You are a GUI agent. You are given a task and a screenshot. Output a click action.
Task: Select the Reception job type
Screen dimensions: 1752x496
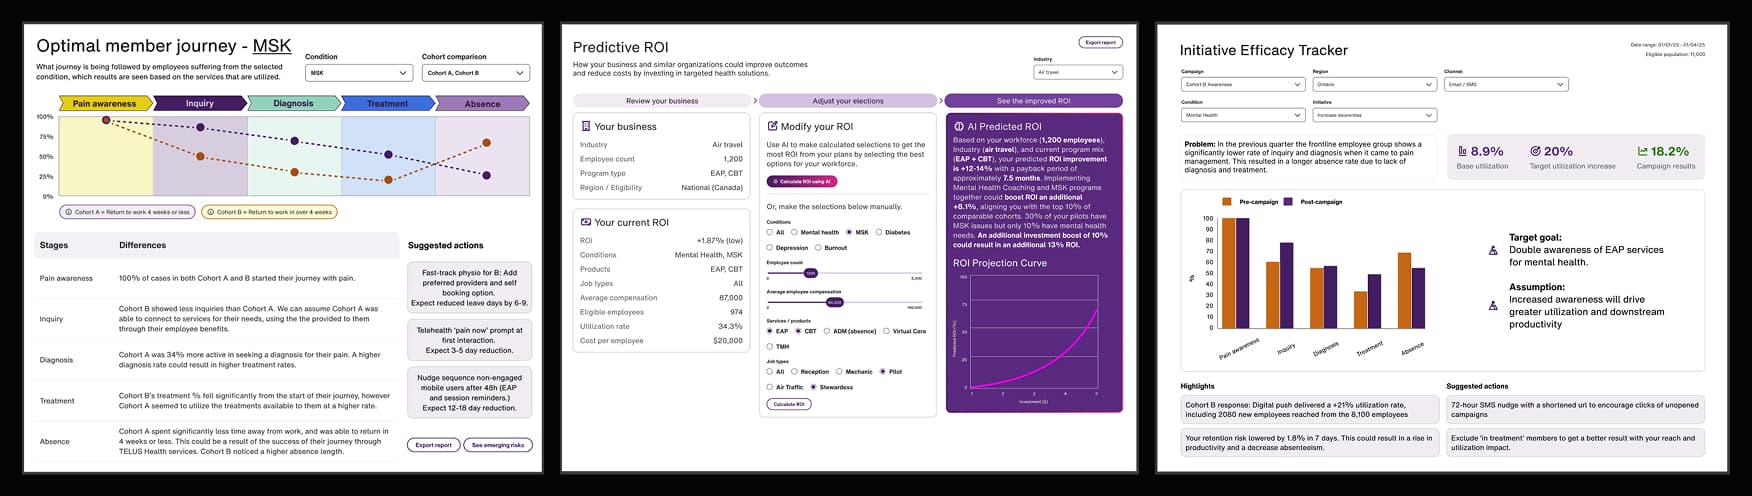click(794, 371)
